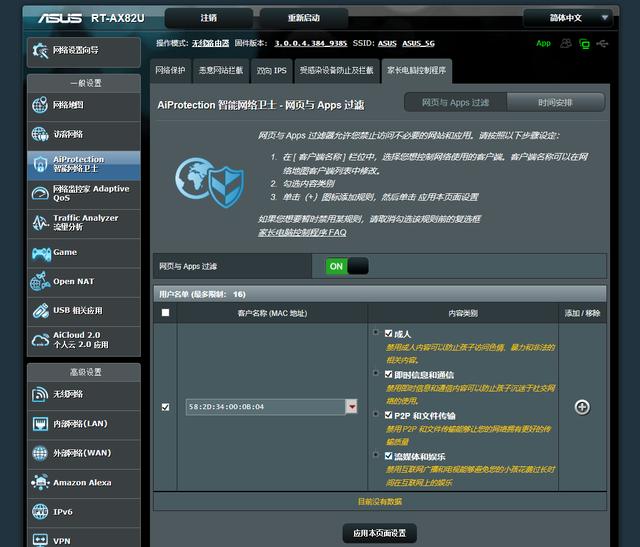This screenshot has width=640, height=547.
Task: Open 家长电脑控制程序 FAQ link
Action: click(302, 232)
